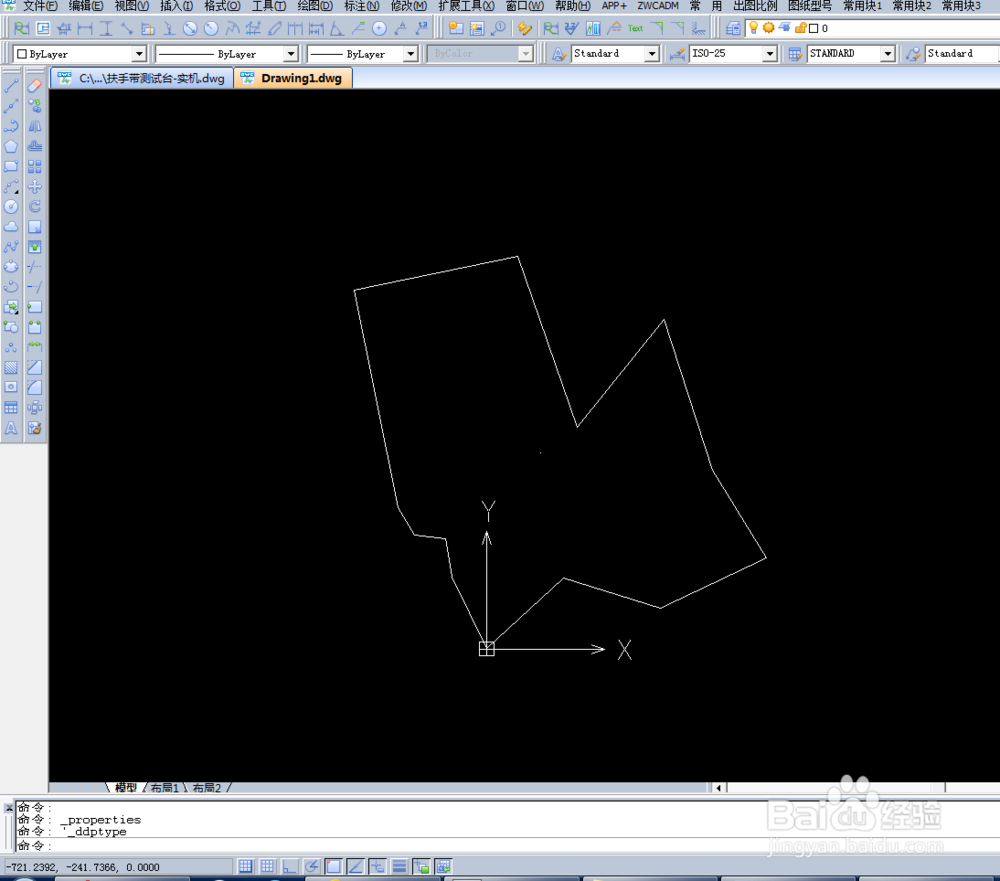Select the Rectangle draw tool
The width and height of the screenshot is (1000, 881).
click(11, 167)
